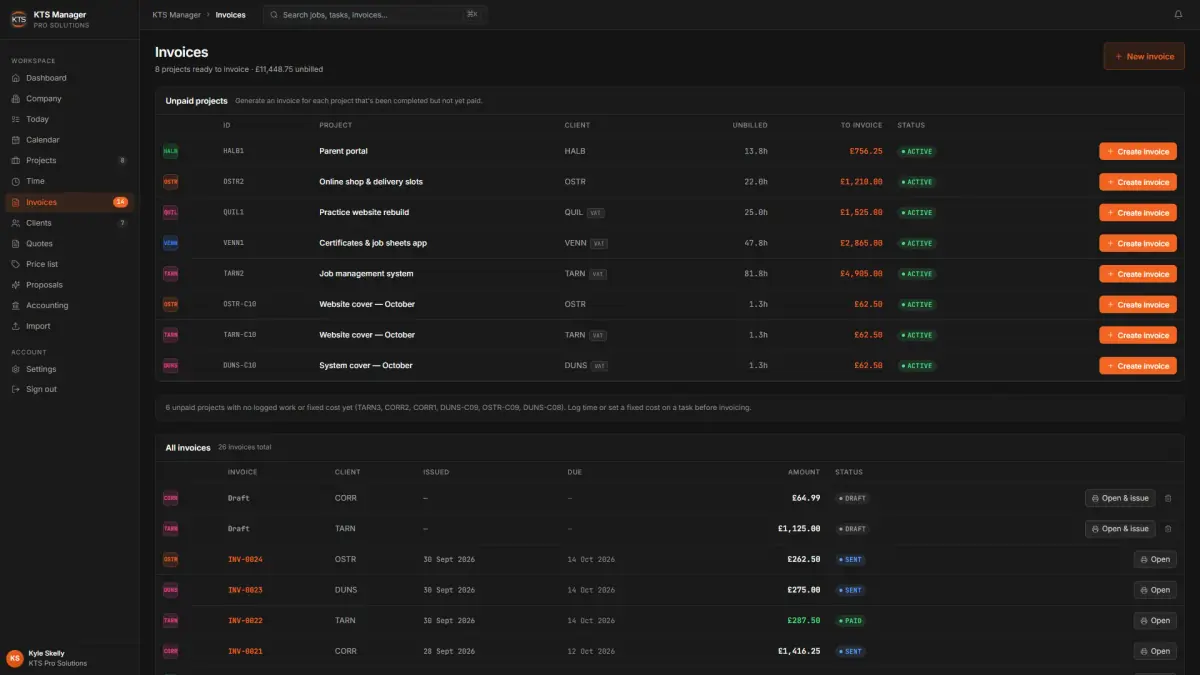1200x675 pixels.
Task: Click the KTS logo icon in sidebar
Action: (x=18, y=19)
